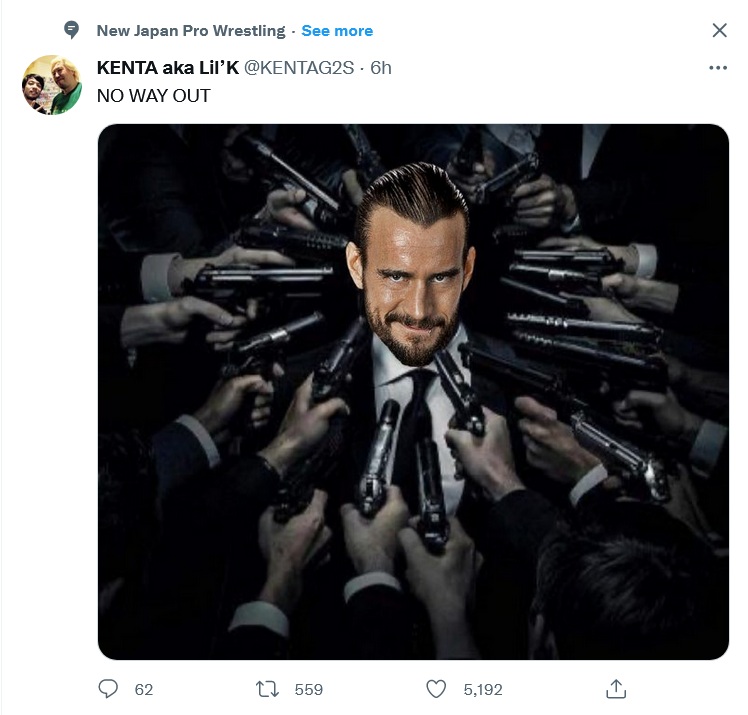This screenshot has height=715, width=748.
Task: Click the reply count 62
Action: pyautogui.click(x=143, y=689)
